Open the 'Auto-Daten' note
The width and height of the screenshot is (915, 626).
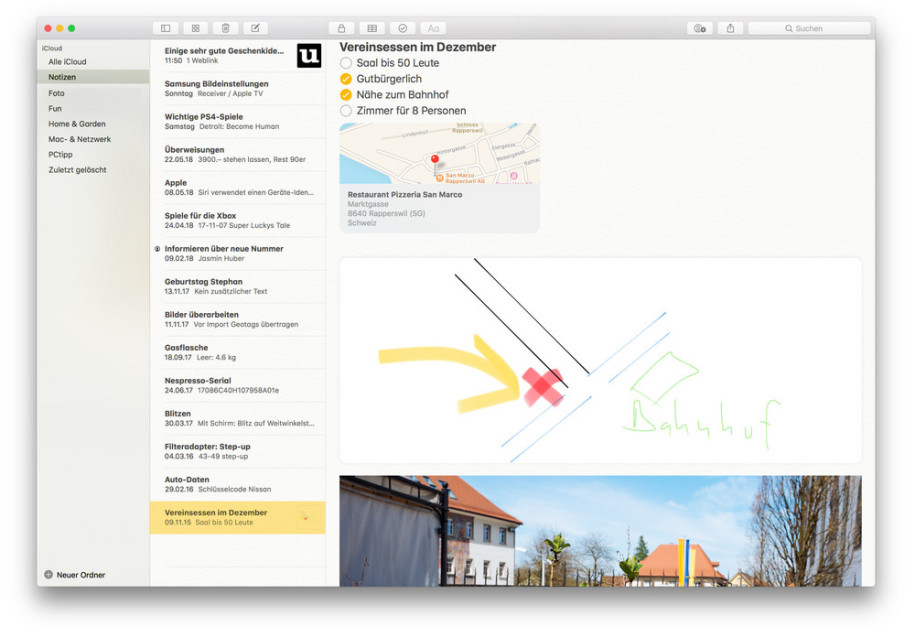(238, 484)
